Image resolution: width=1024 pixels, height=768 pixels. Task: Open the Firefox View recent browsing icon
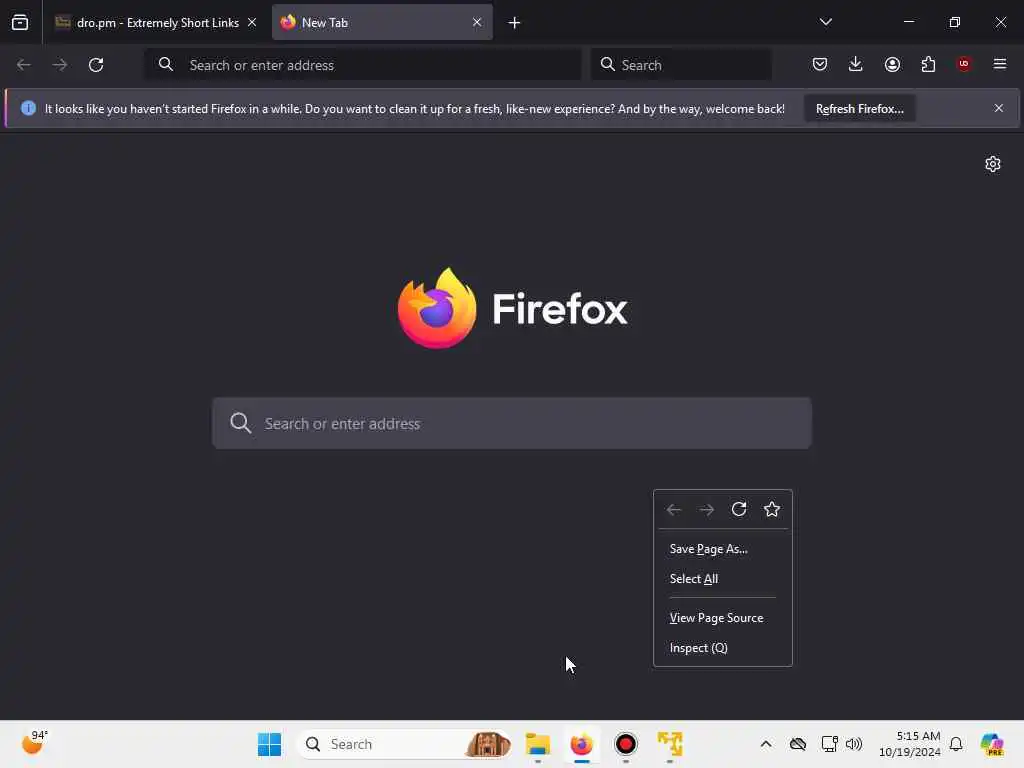click(20, 22)
